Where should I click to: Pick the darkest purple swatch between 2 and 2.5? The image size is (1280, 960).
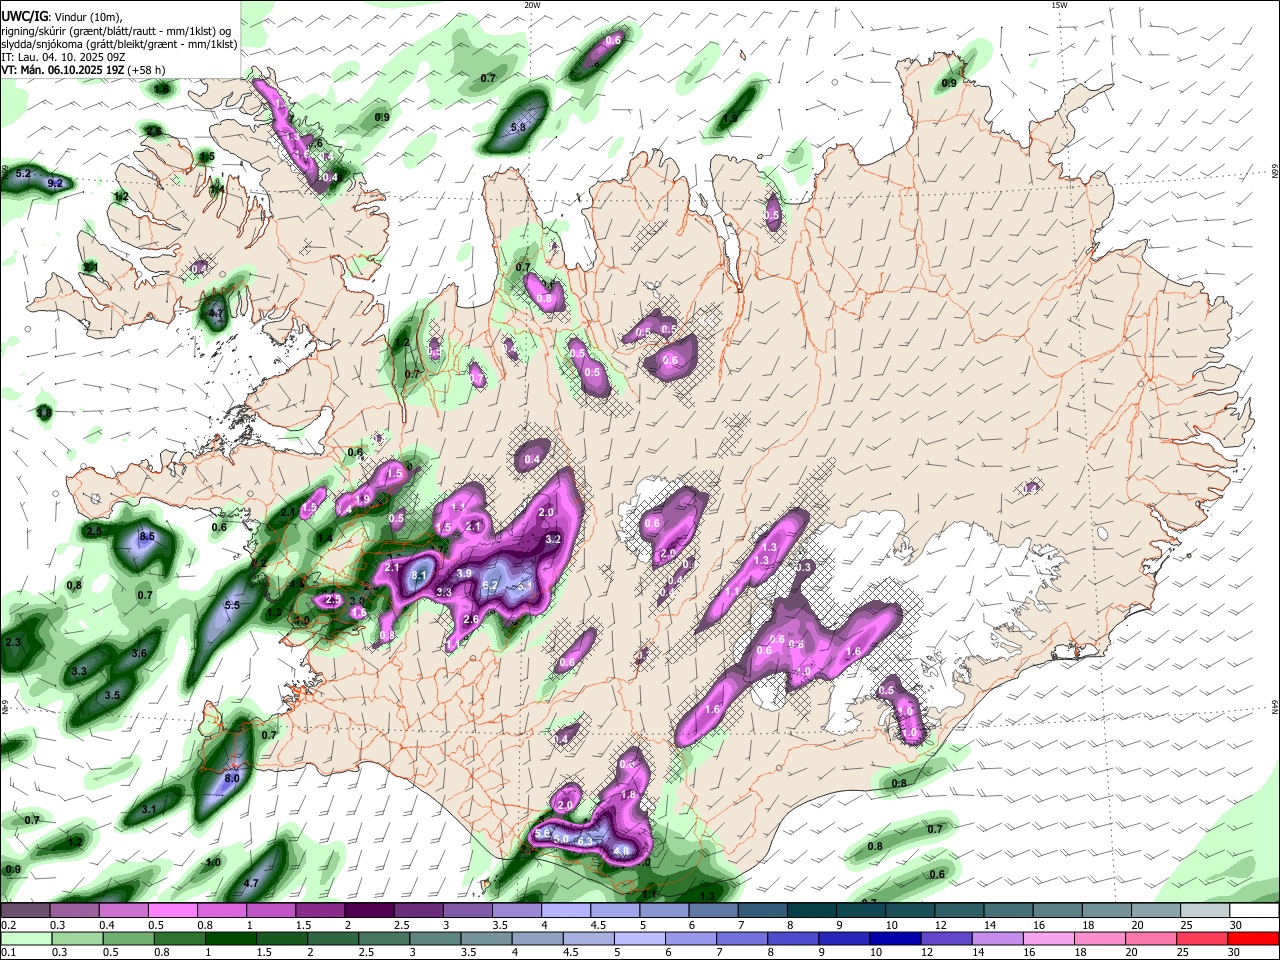click(368, 911)
